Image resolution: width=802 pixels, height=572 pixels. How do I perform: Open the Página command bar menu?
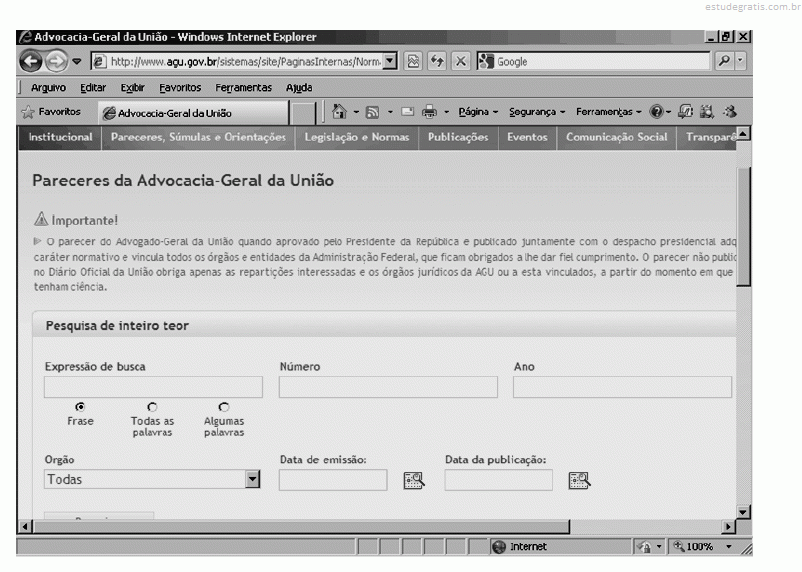click(478, 112)
